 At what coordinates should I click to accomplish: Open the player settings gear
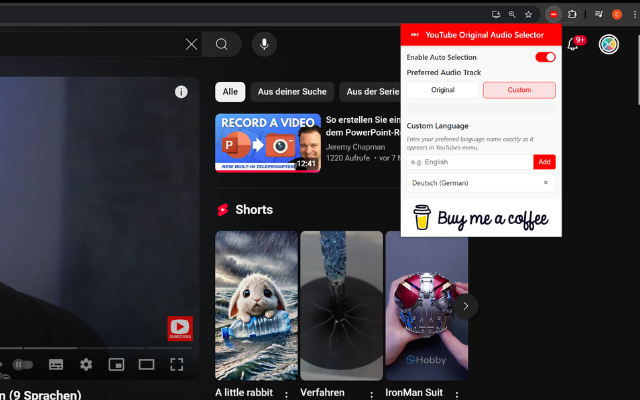coord(86,364)
